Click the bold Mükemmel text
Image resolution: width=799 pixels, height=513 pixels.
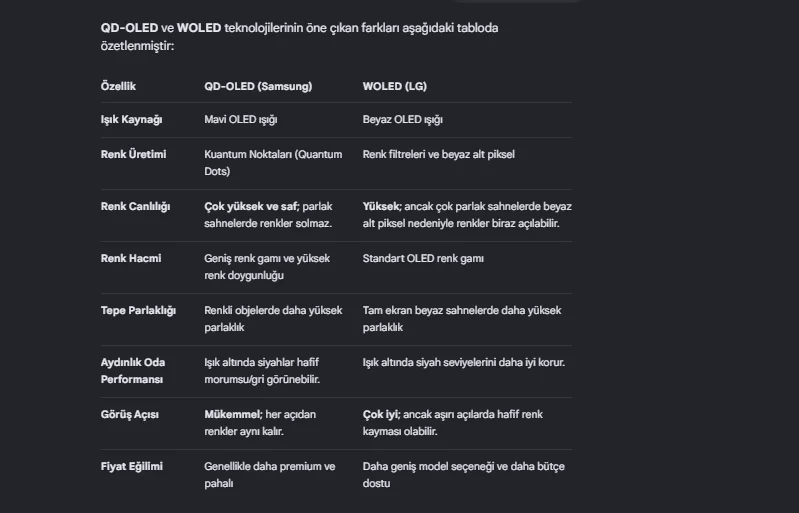pos(233,414)
